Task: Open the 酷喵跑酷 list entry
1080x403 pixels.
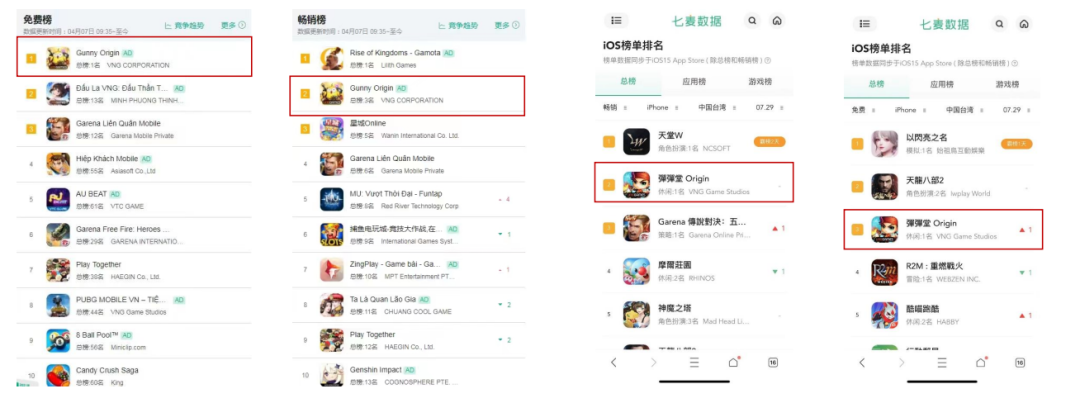Action: click(944, 316)
